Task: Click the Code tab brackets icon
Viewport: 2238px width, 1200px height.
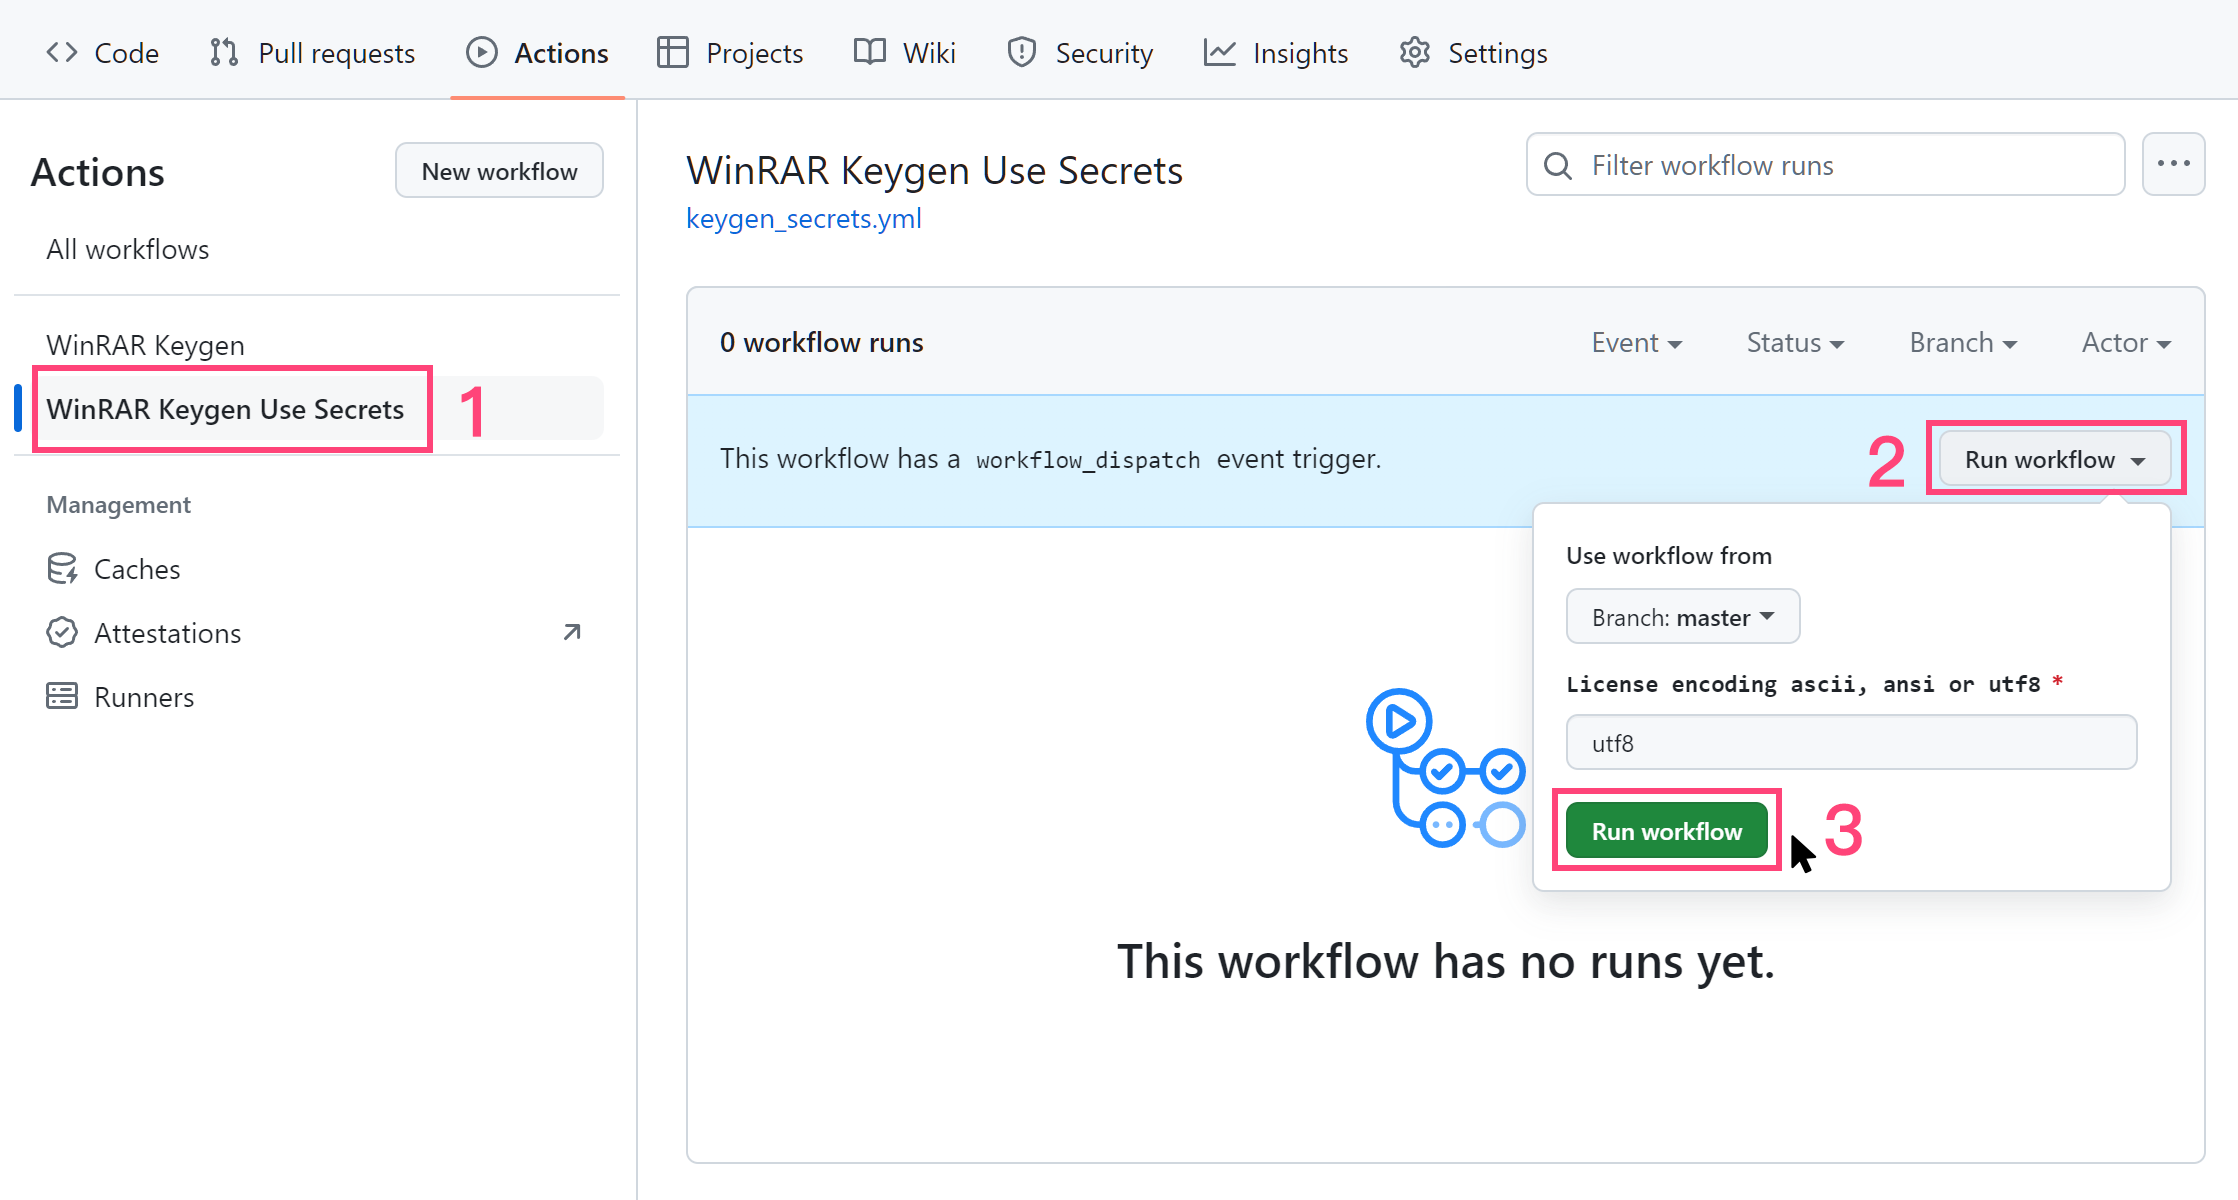Action: 62,53
